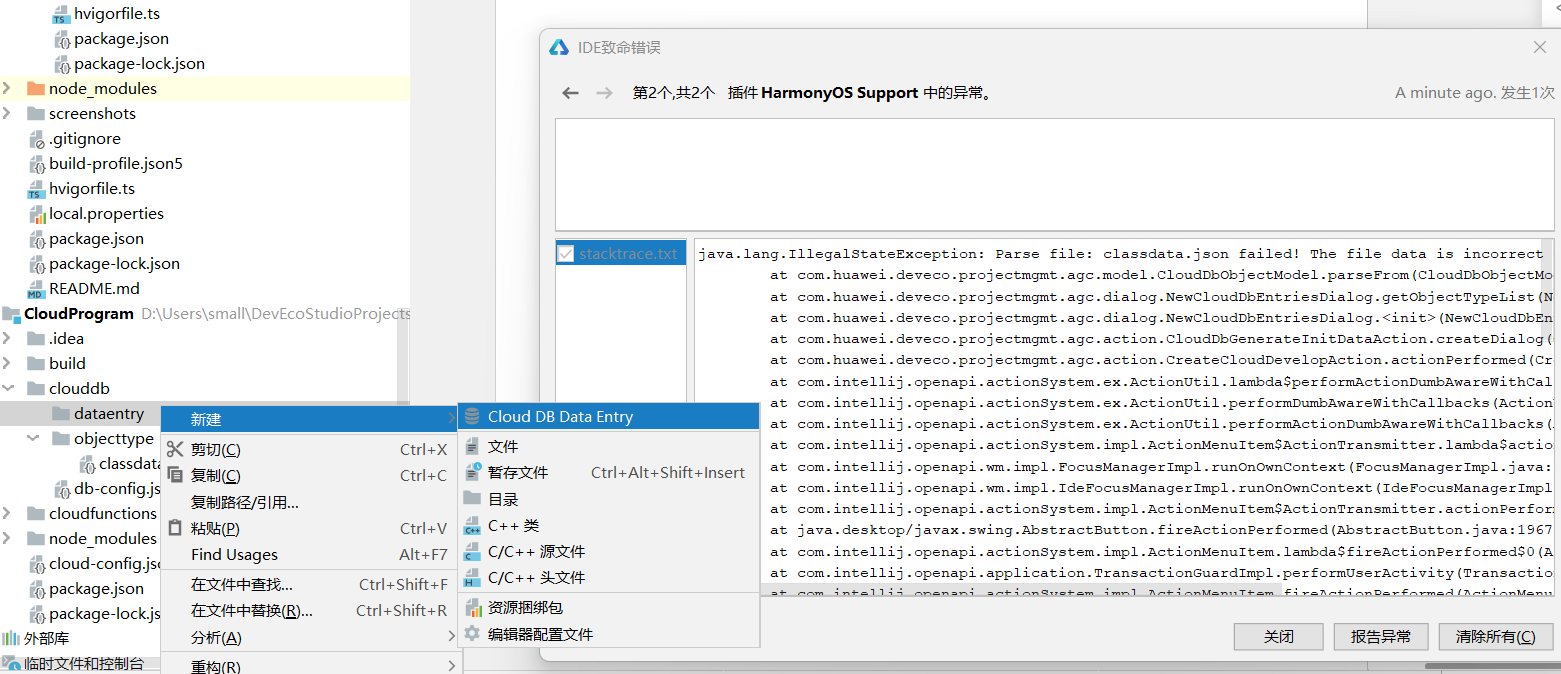Click the "java.lang.IllegalStateException" stack trace line

[1120, 254]
